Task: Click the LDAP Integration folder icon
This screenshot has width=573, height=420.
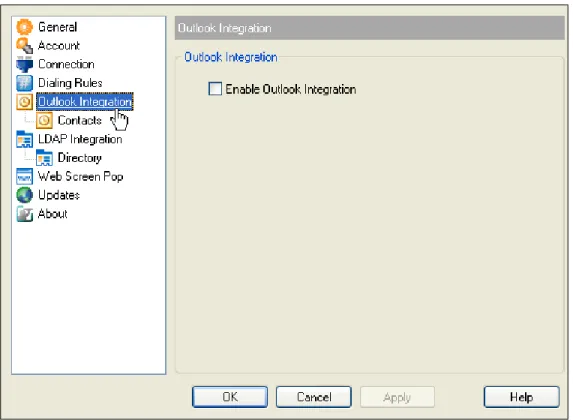Action: (x=24, y=139)
